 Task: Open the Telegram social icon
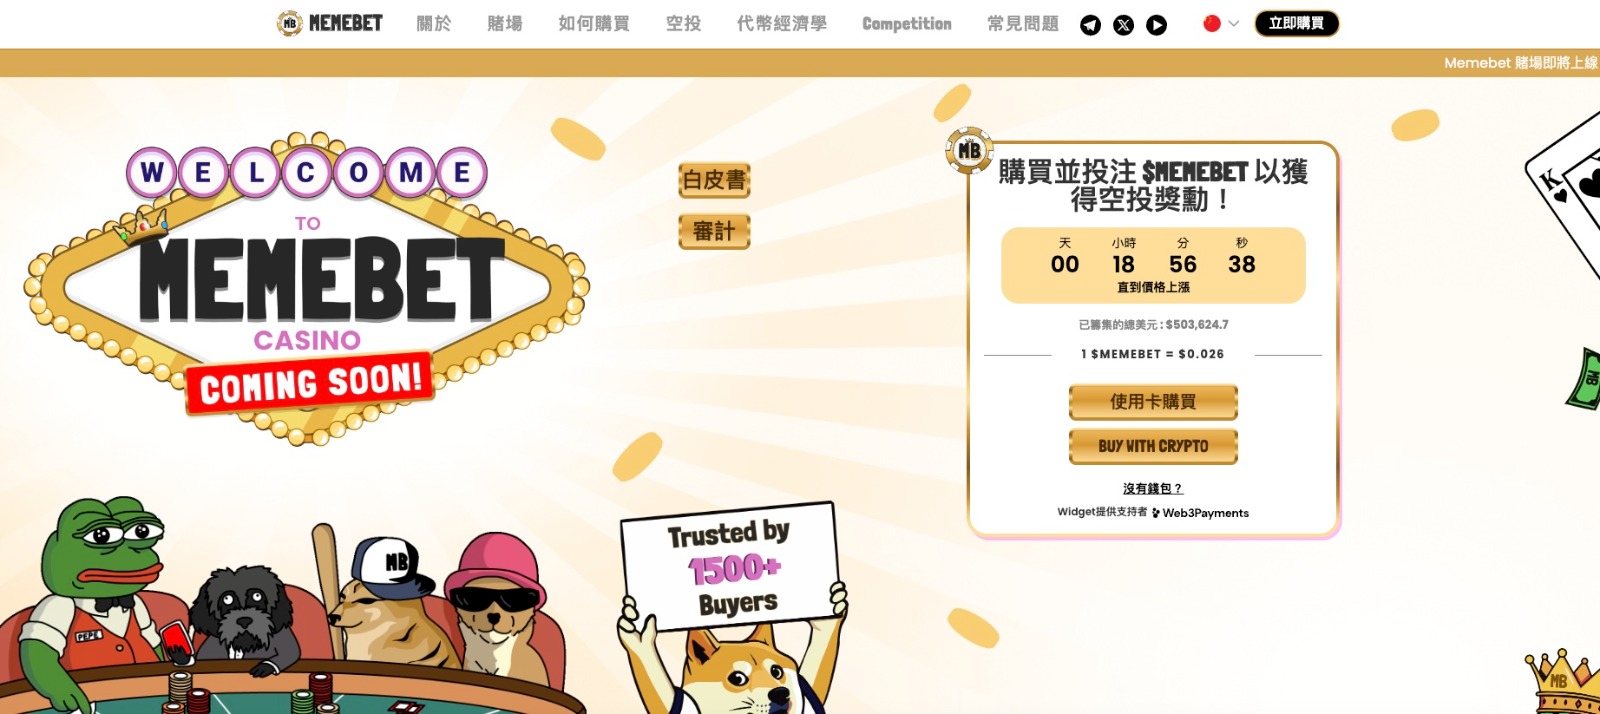pos(1090,25)
